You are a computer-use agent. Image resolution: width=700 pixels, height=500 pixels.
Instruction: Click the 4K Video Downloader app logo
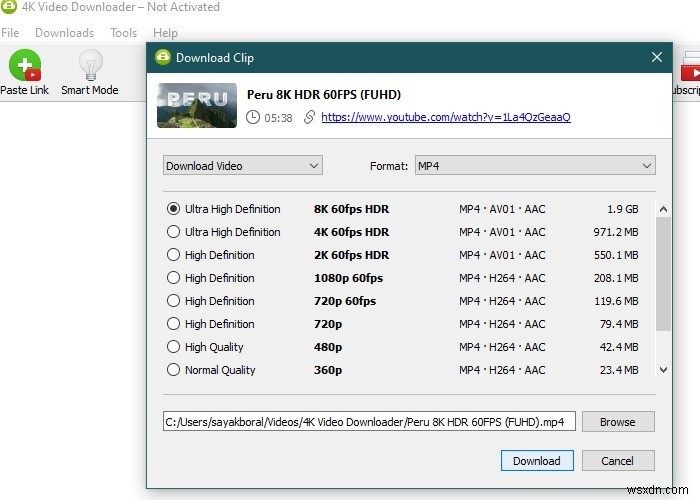pos(8,7)
